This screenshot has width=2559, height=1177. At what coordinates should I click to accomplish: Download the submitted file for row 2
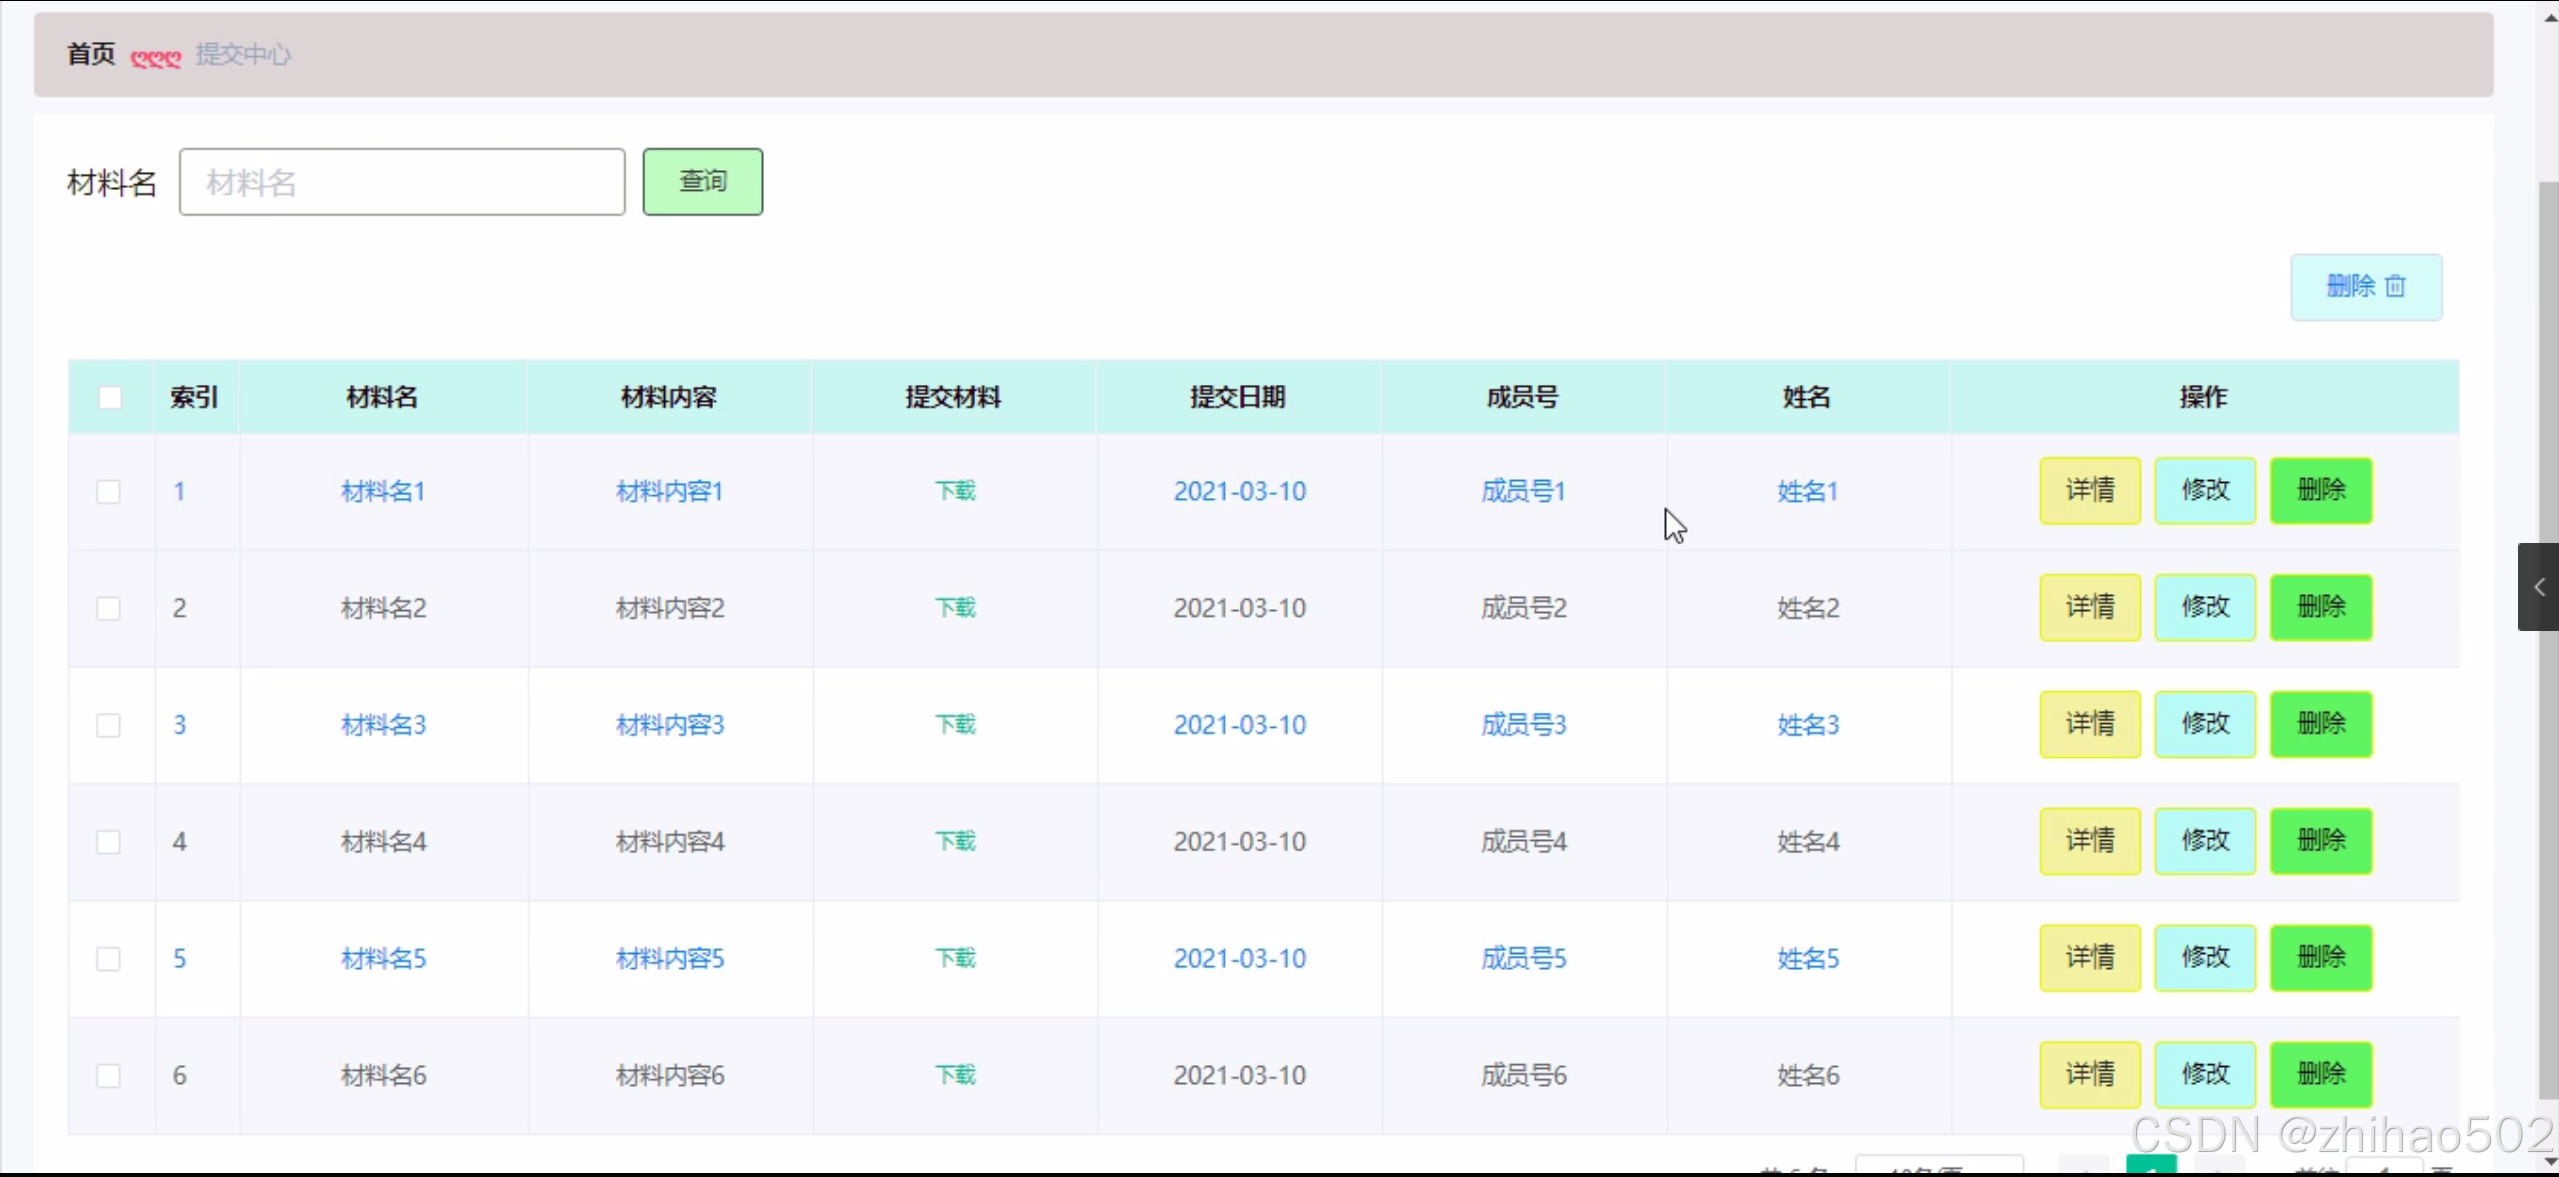tap(955, 608)
